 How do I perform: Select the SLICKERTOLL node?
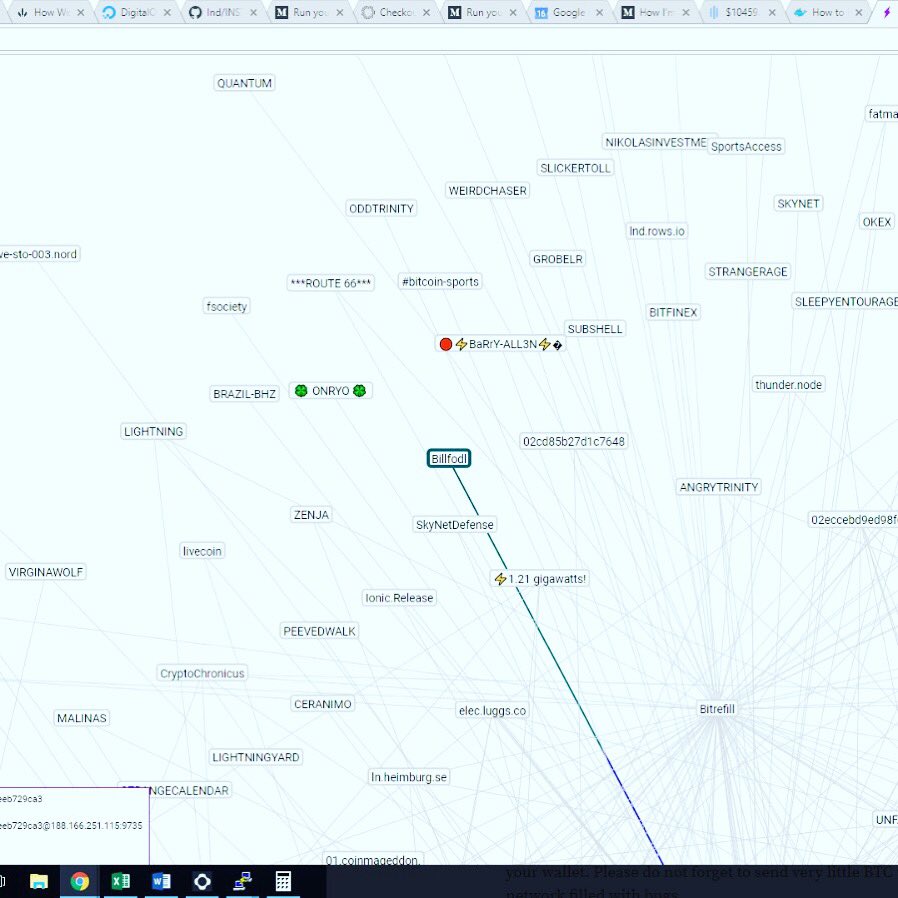coord(576,168)
